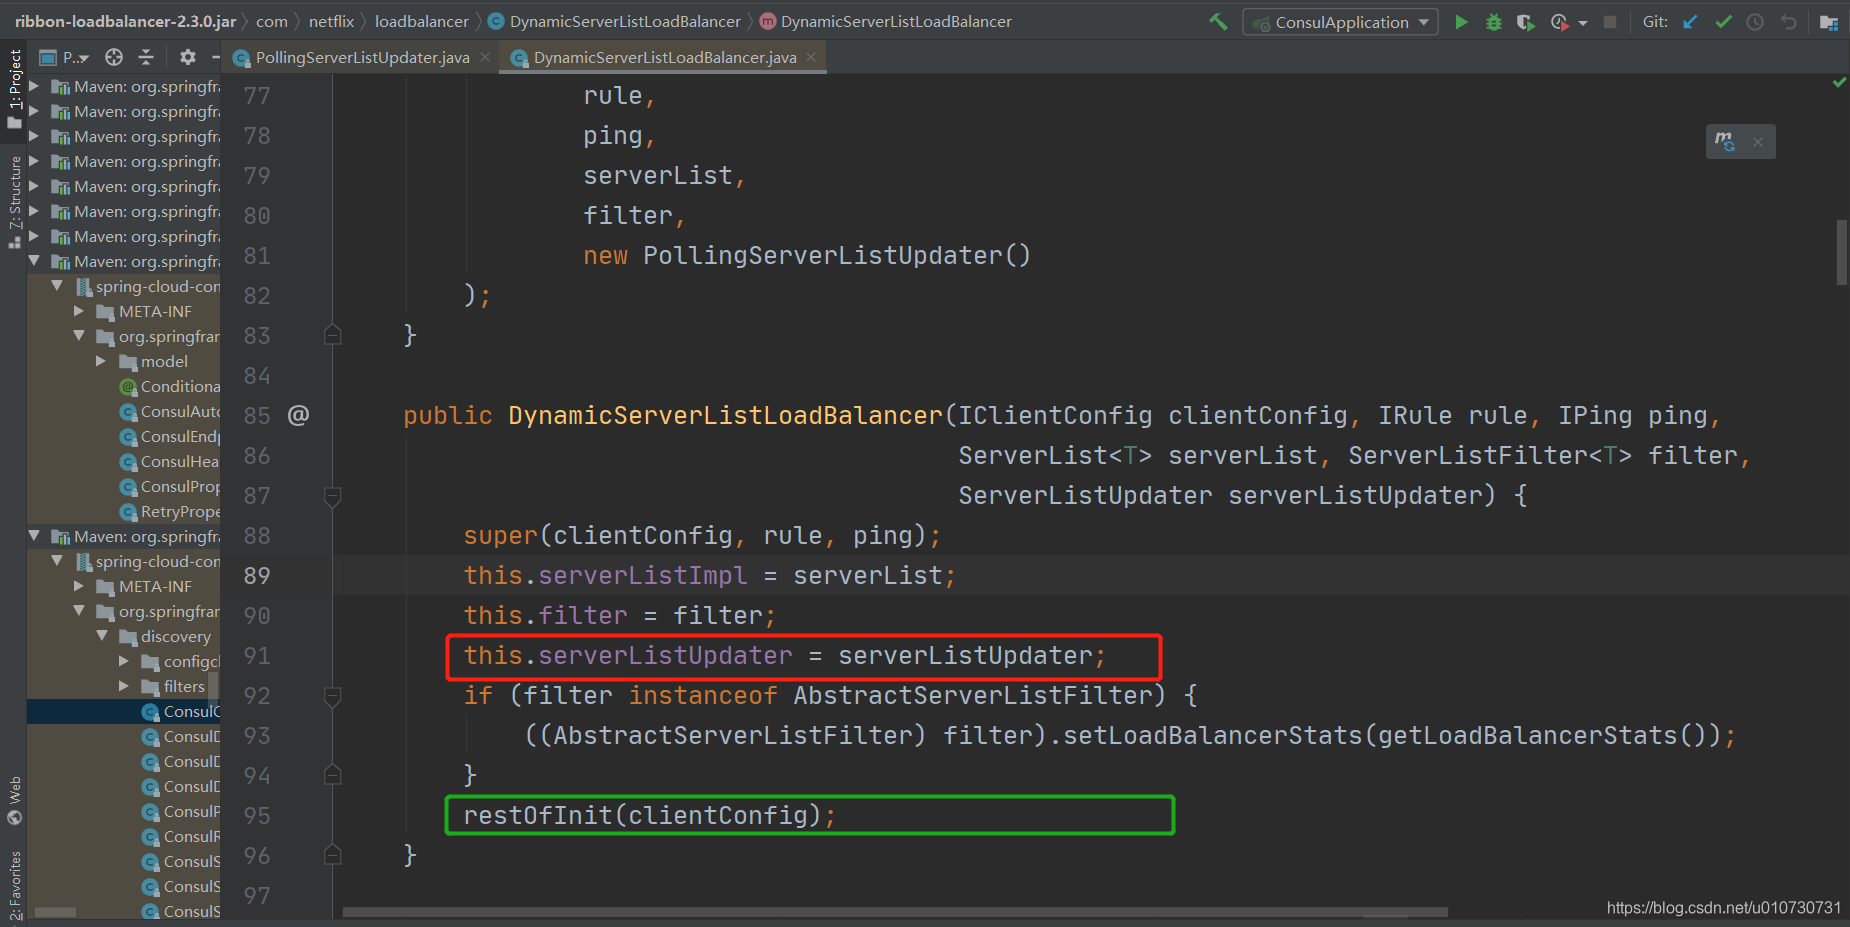Select the Conditiona annotation file in tree
Image resolution: width=1850 pixels, height=927 pixels.
169,386
